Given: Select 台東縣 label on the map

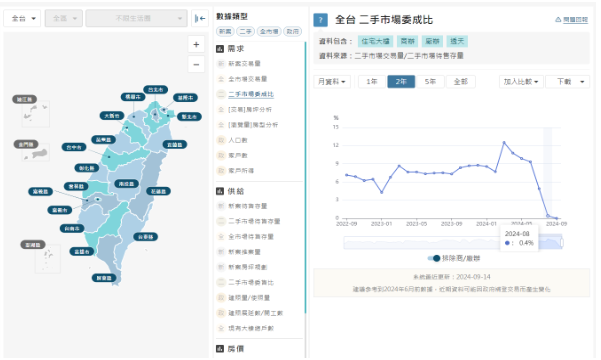Looking at the screenshot, I should (146, 237).
